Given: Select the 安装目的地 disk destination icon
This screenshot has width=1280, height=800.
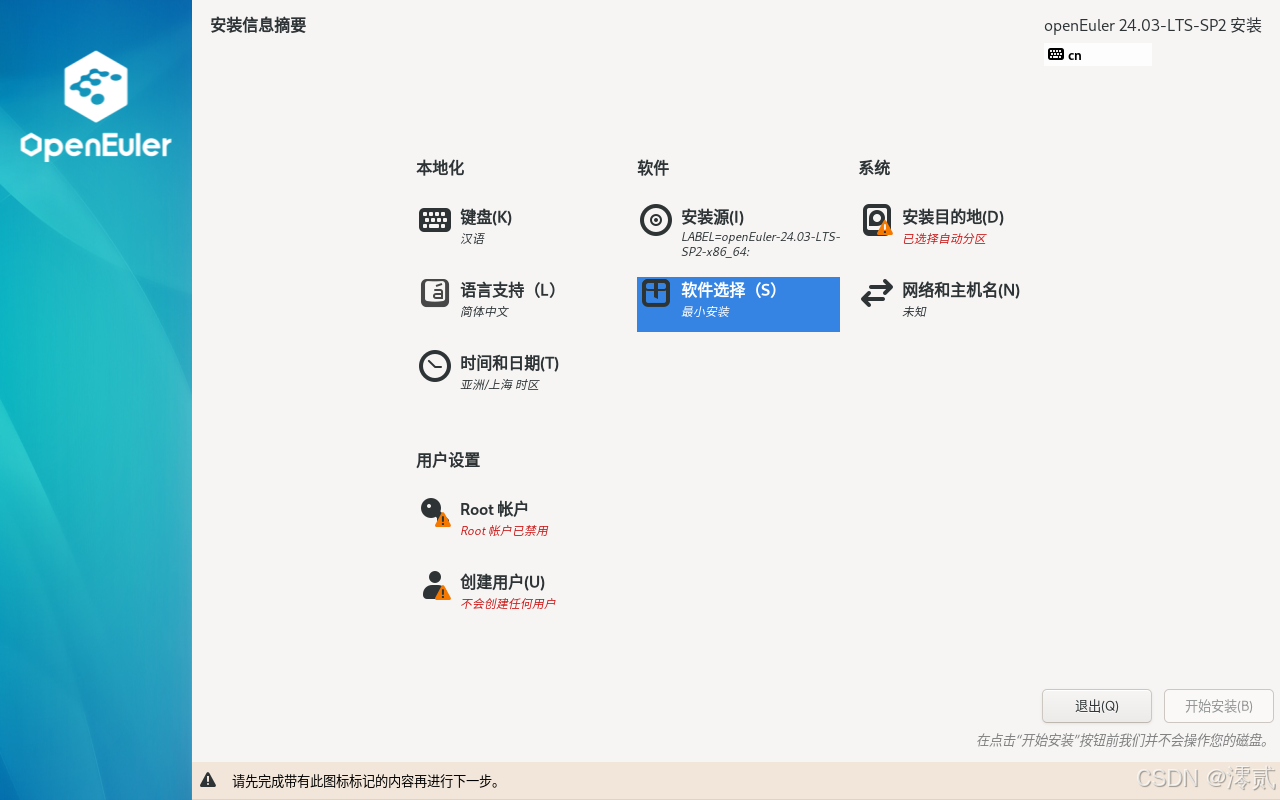Looking at the screenshot, I should coord(876,220).
